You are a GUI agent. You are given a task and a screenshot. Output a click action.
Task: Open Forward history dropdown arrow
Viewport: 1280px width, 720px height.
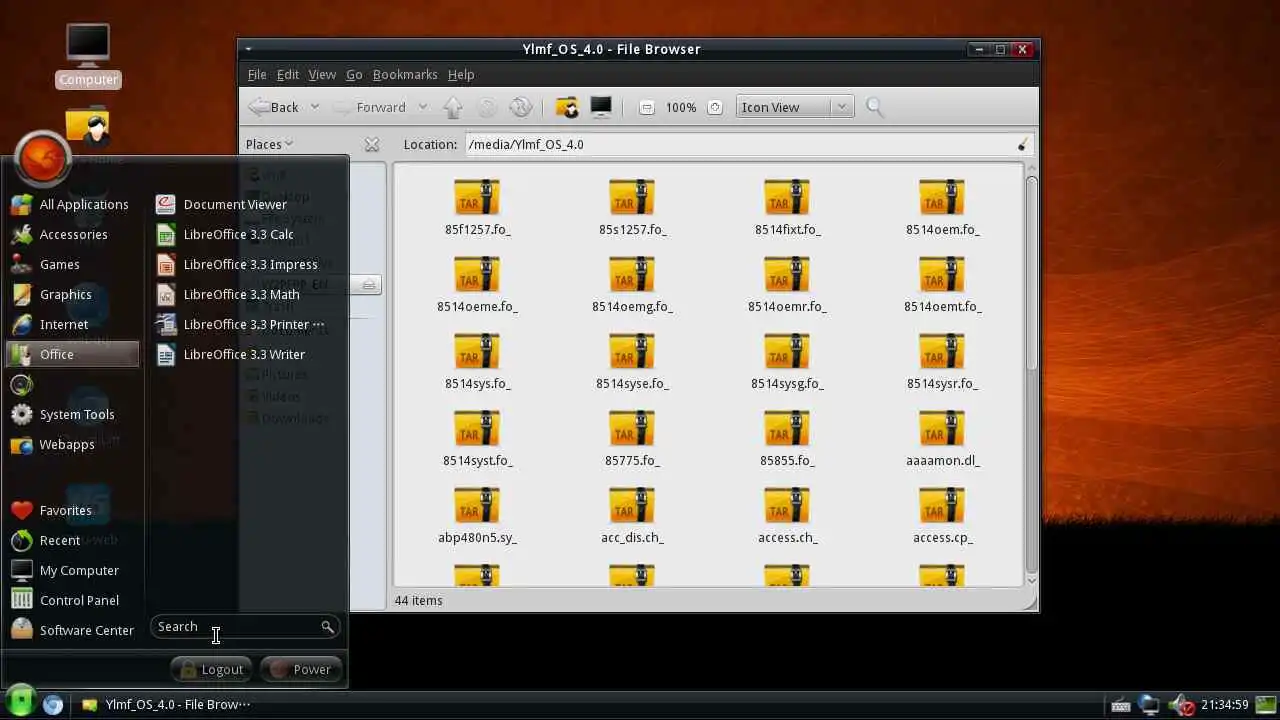422,107
